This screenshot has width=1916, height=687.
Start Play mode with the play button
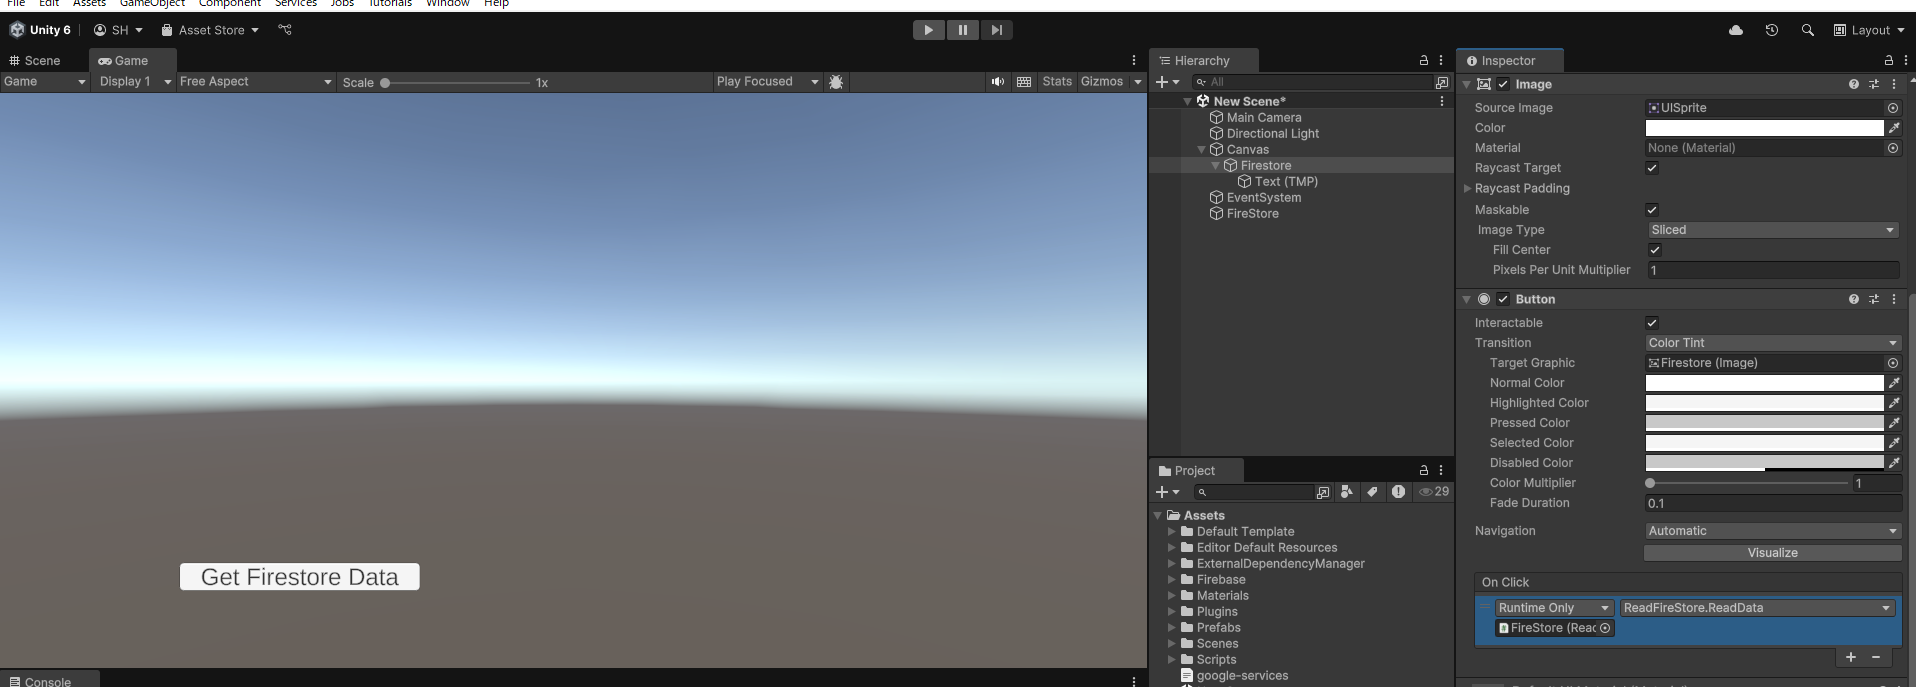928,30
